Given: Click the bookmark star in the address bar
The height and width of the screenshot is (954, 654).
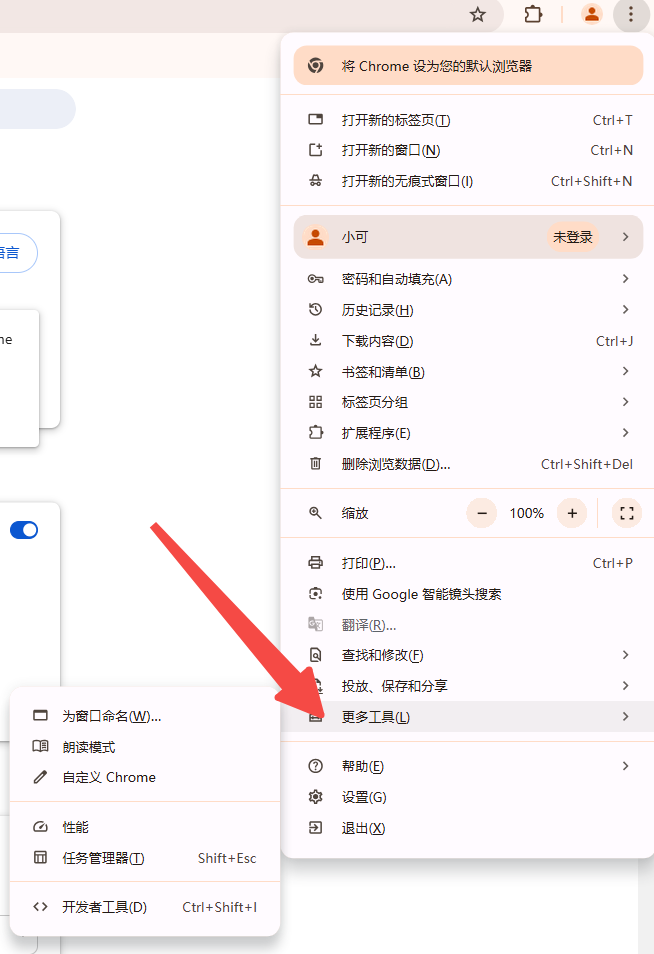Looking at the screenshot, I should [478, 15].
